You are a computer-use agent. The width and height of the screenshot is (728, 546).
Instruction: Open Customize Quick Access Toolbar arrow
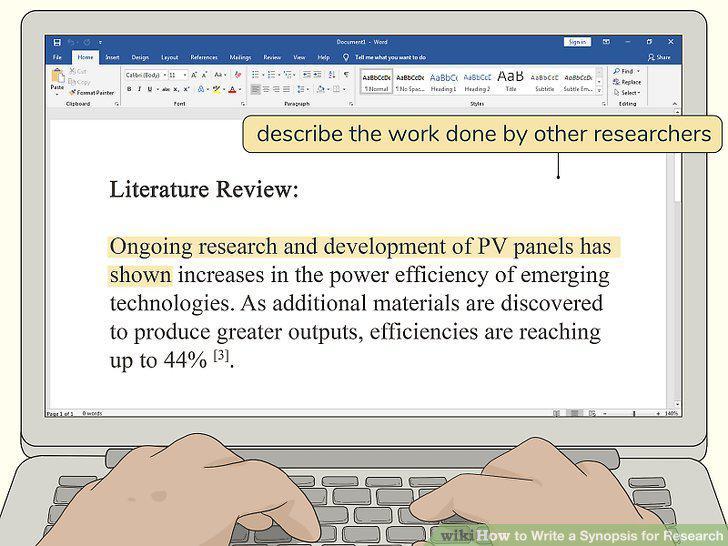[x=100, y=42]
